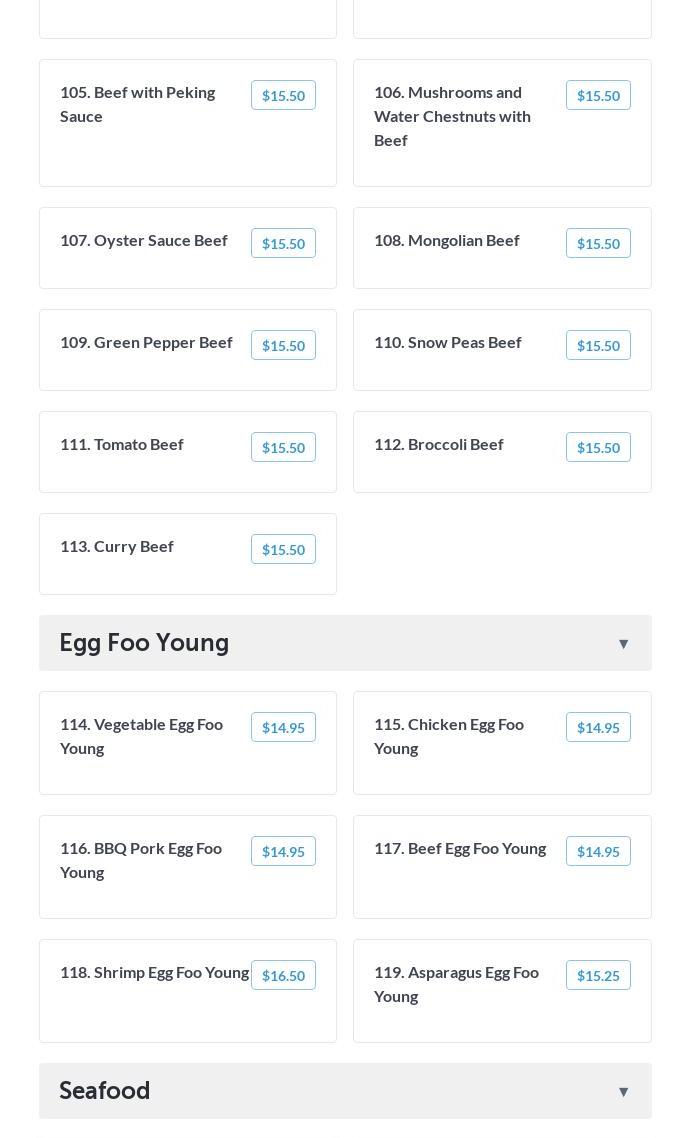Click the $14.95 price for Beef Egg Foo Young
This screenshot has width=690, height=1138.
pyautogui.click(x=598, y=851)
